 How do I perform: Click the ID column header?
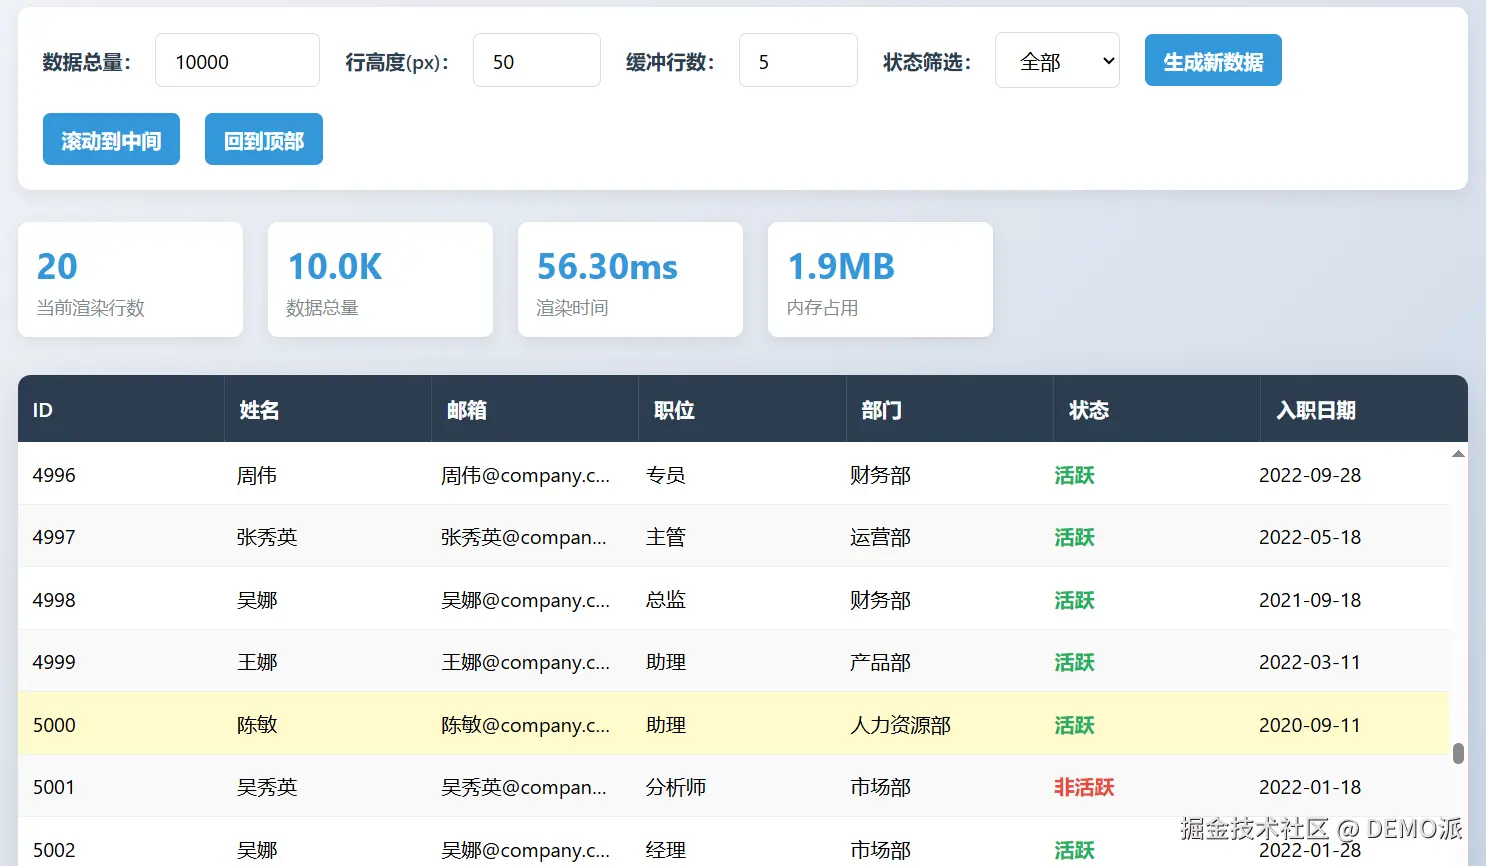pyautogui.click(x=121, y=409)
